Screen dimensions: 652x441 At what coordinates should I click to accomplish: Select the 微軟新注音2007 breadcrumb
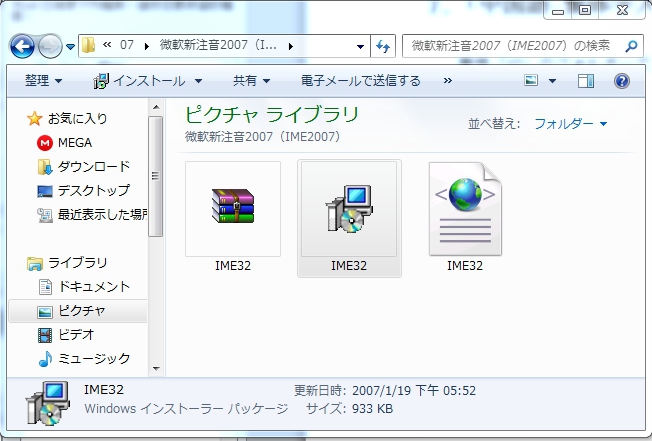point(218,45)
